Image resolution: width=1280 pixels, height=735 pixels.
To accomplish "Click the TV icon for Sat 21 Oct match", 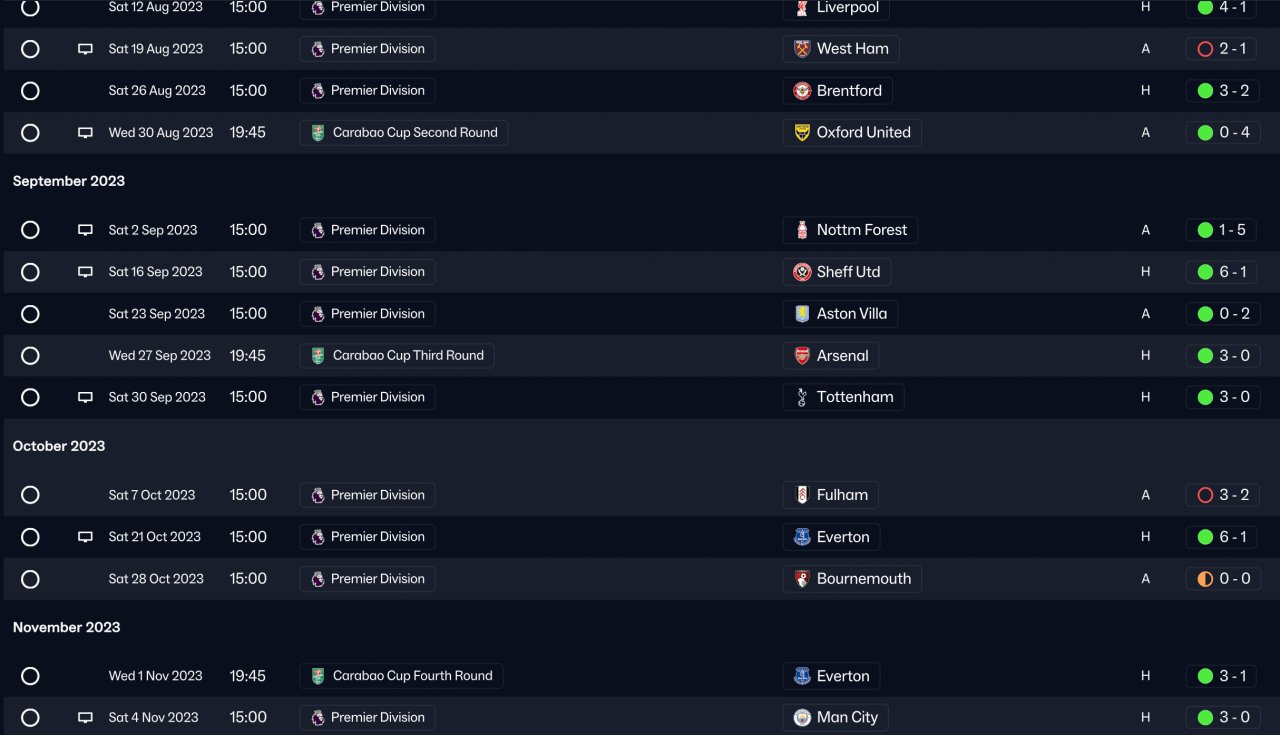I will click(x=86, y=537).
